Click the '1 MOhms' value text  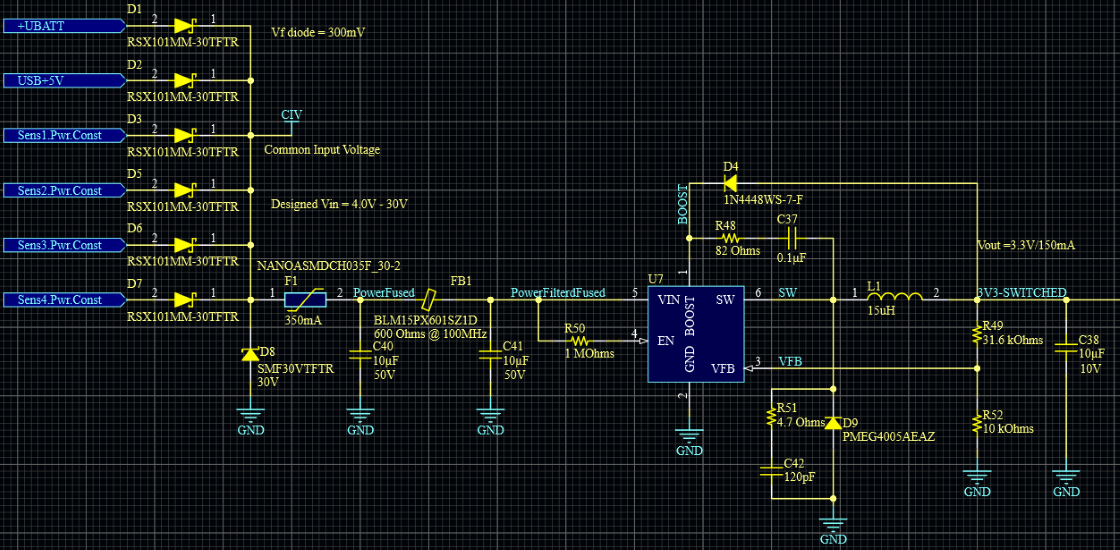[x=589, y=354]
